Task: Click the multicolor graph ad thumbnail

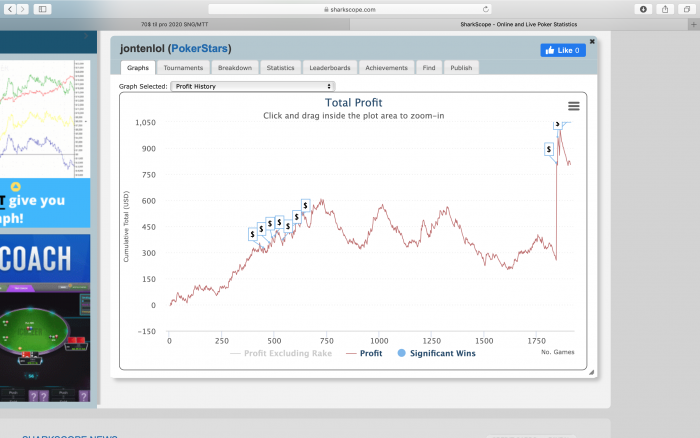Action: [x=45, y=119]
